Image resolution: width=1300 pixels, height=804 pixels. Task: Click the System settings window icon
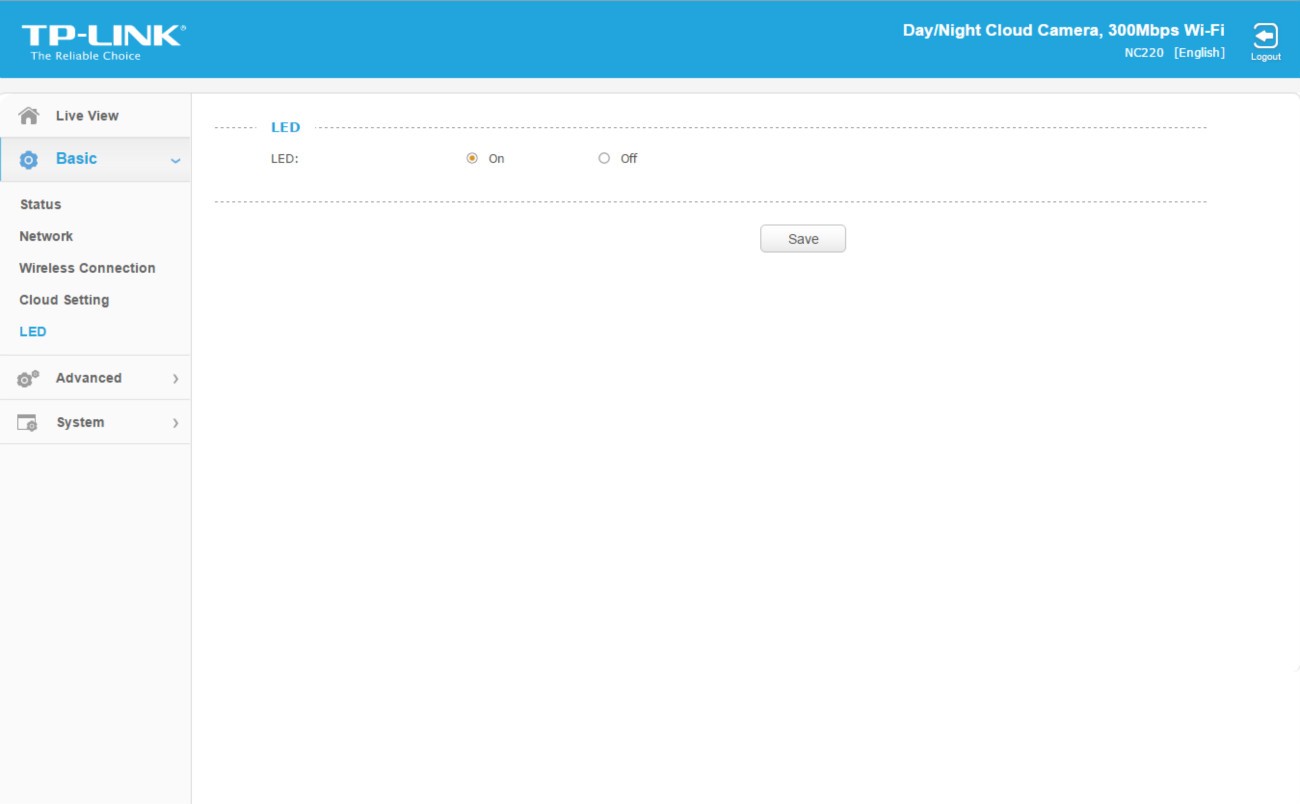27,423
